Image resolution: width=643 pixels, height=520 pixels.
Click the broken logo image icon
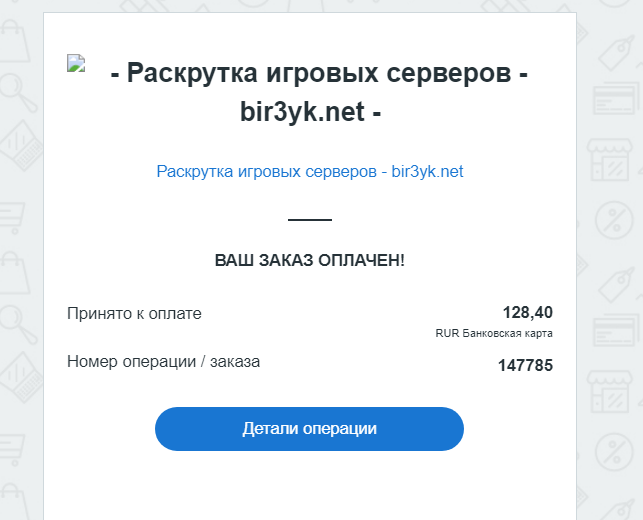pyautogui.click(x=76, y=64)
